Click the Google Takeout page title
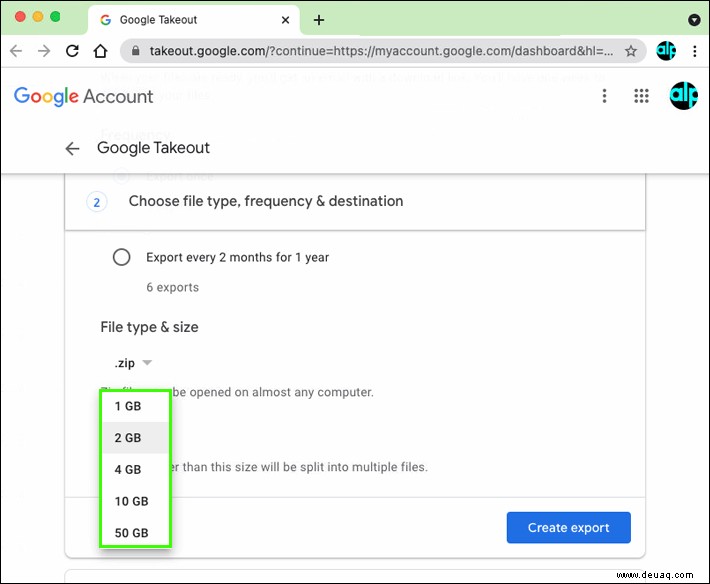The image size is (710, 584). (153, 148)
